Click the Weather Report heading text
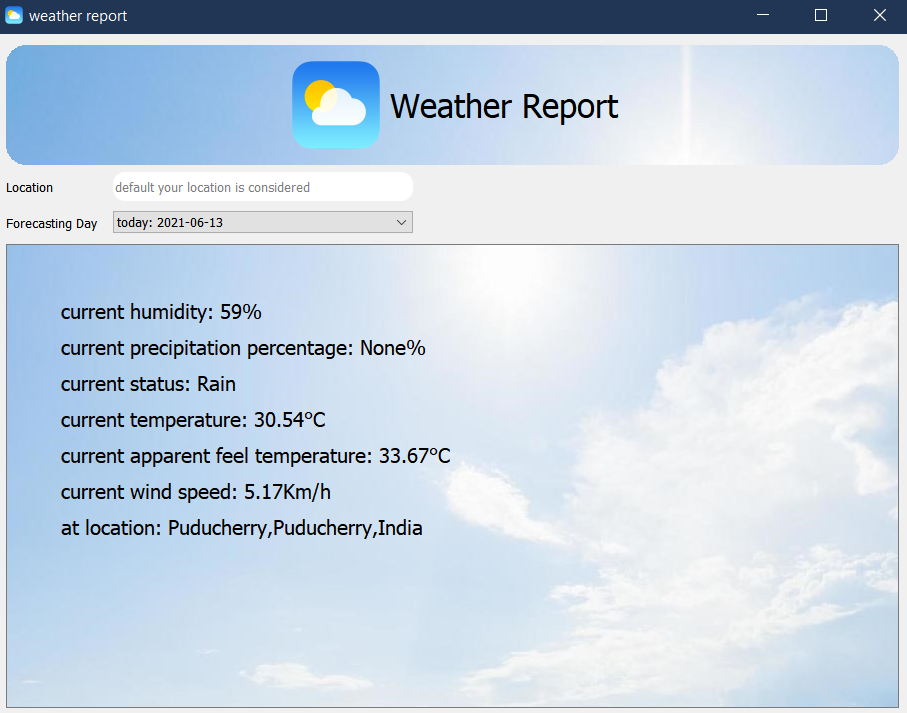 click(x=504, y=106)
